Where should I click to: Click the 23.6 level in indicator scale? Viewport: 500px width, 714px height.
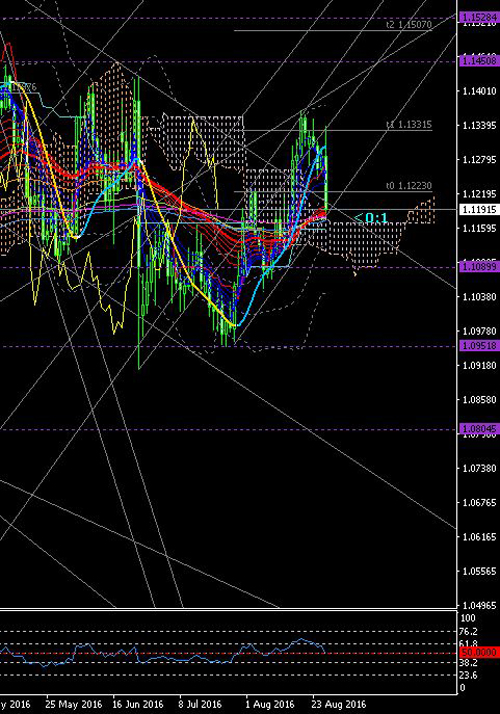point(469,675)
